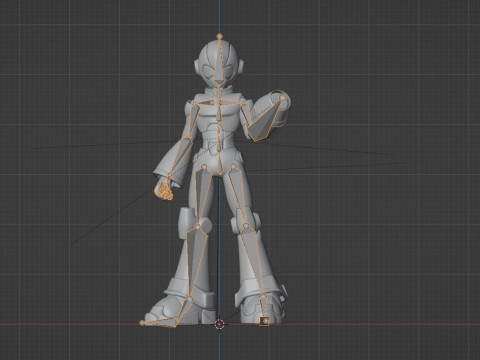Select the upper chest spine bone
480x360 pixels.
tap(219, 112)
